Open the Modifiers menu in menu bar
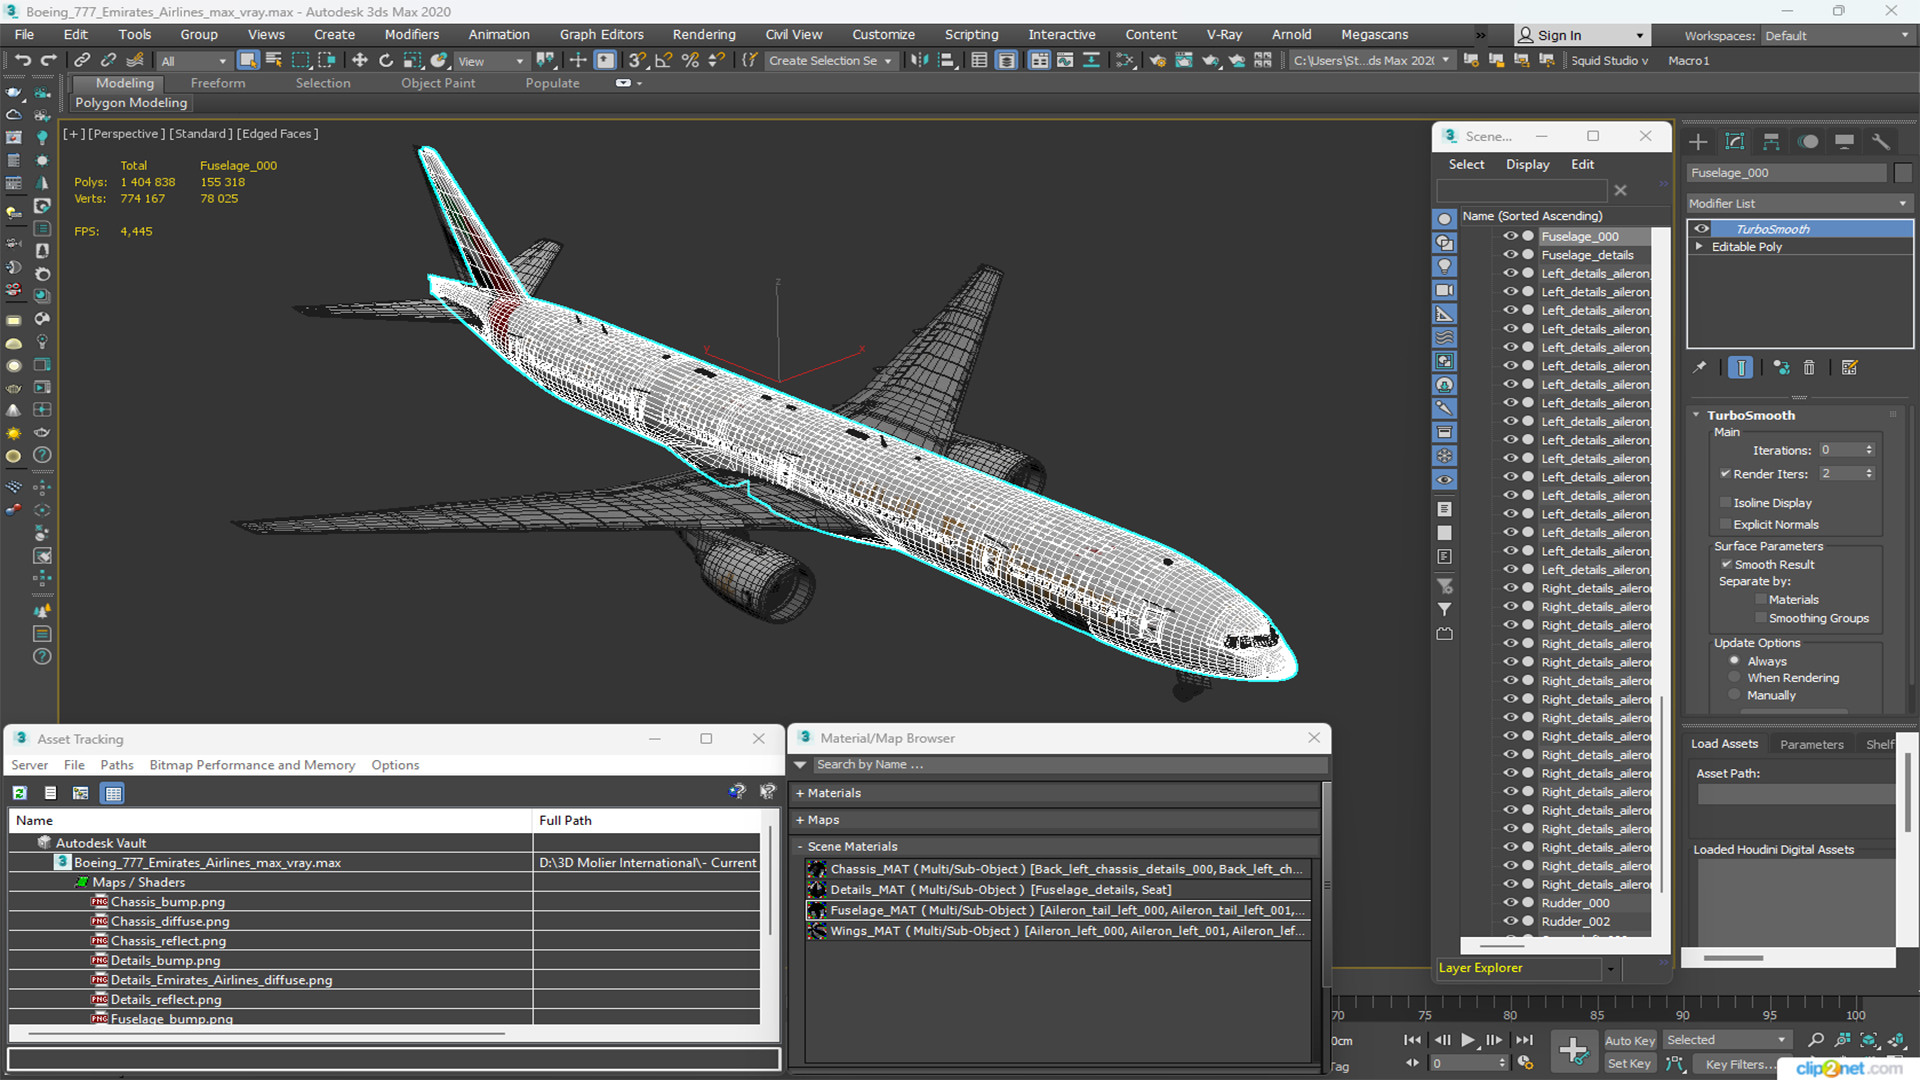 pyautogui.click(x=410, y=34)
